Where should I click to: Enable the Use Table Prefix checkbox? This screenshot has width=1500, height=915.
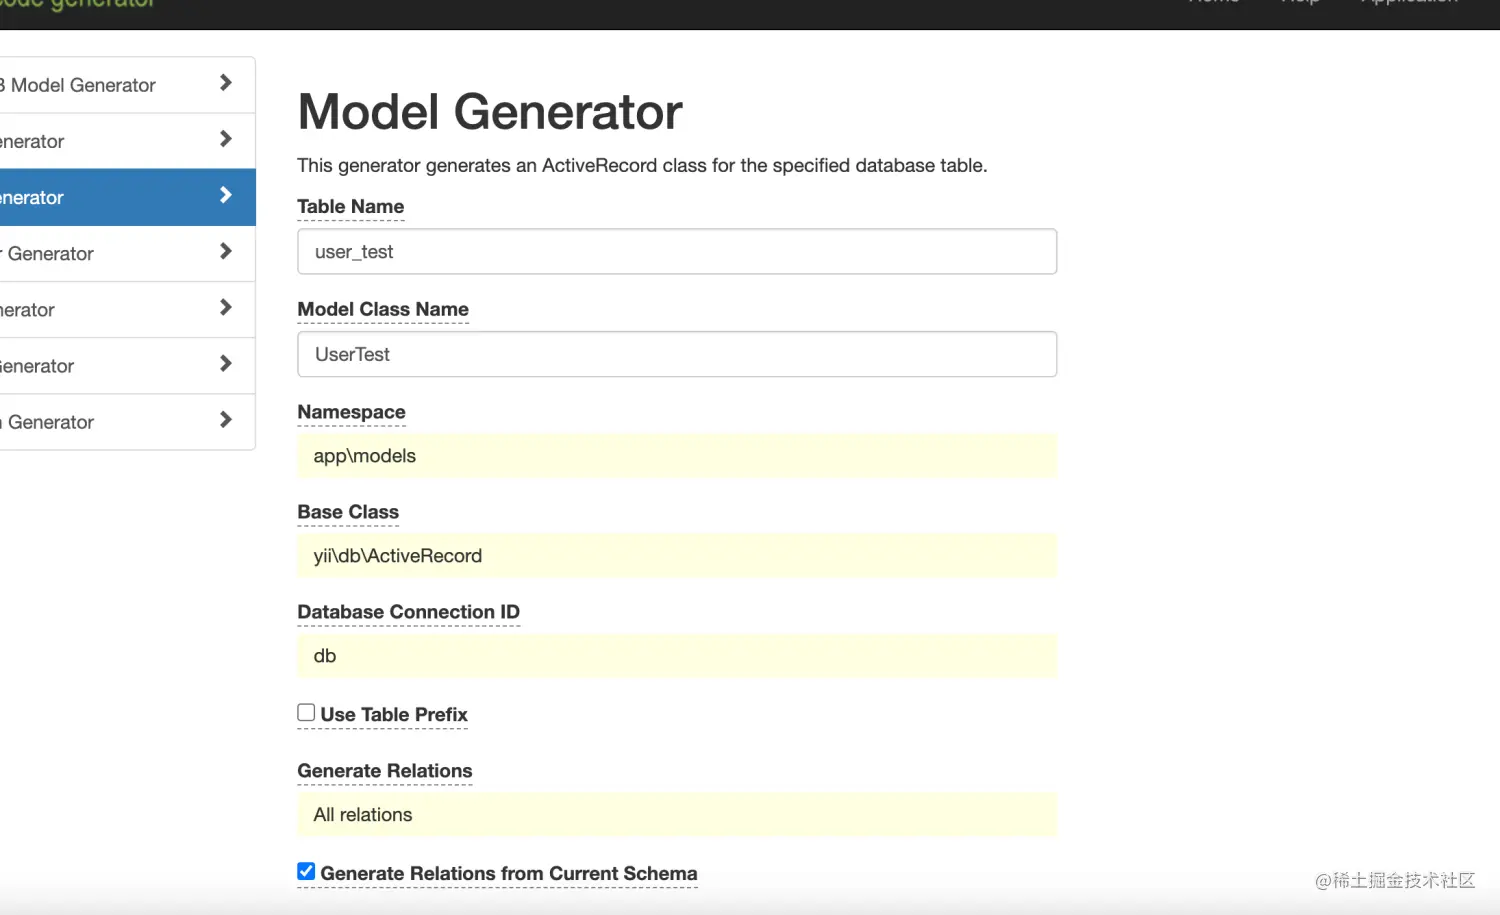tap(306, 713)
